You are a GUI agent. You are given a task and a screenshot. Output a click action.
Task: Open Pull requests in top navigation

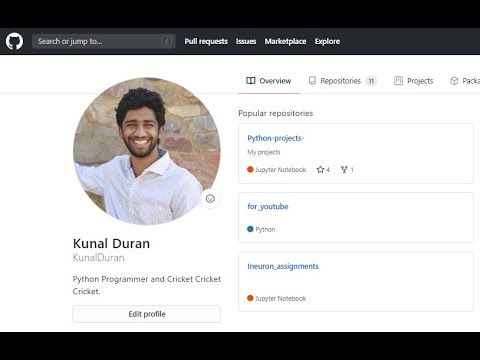coord(206,41)
